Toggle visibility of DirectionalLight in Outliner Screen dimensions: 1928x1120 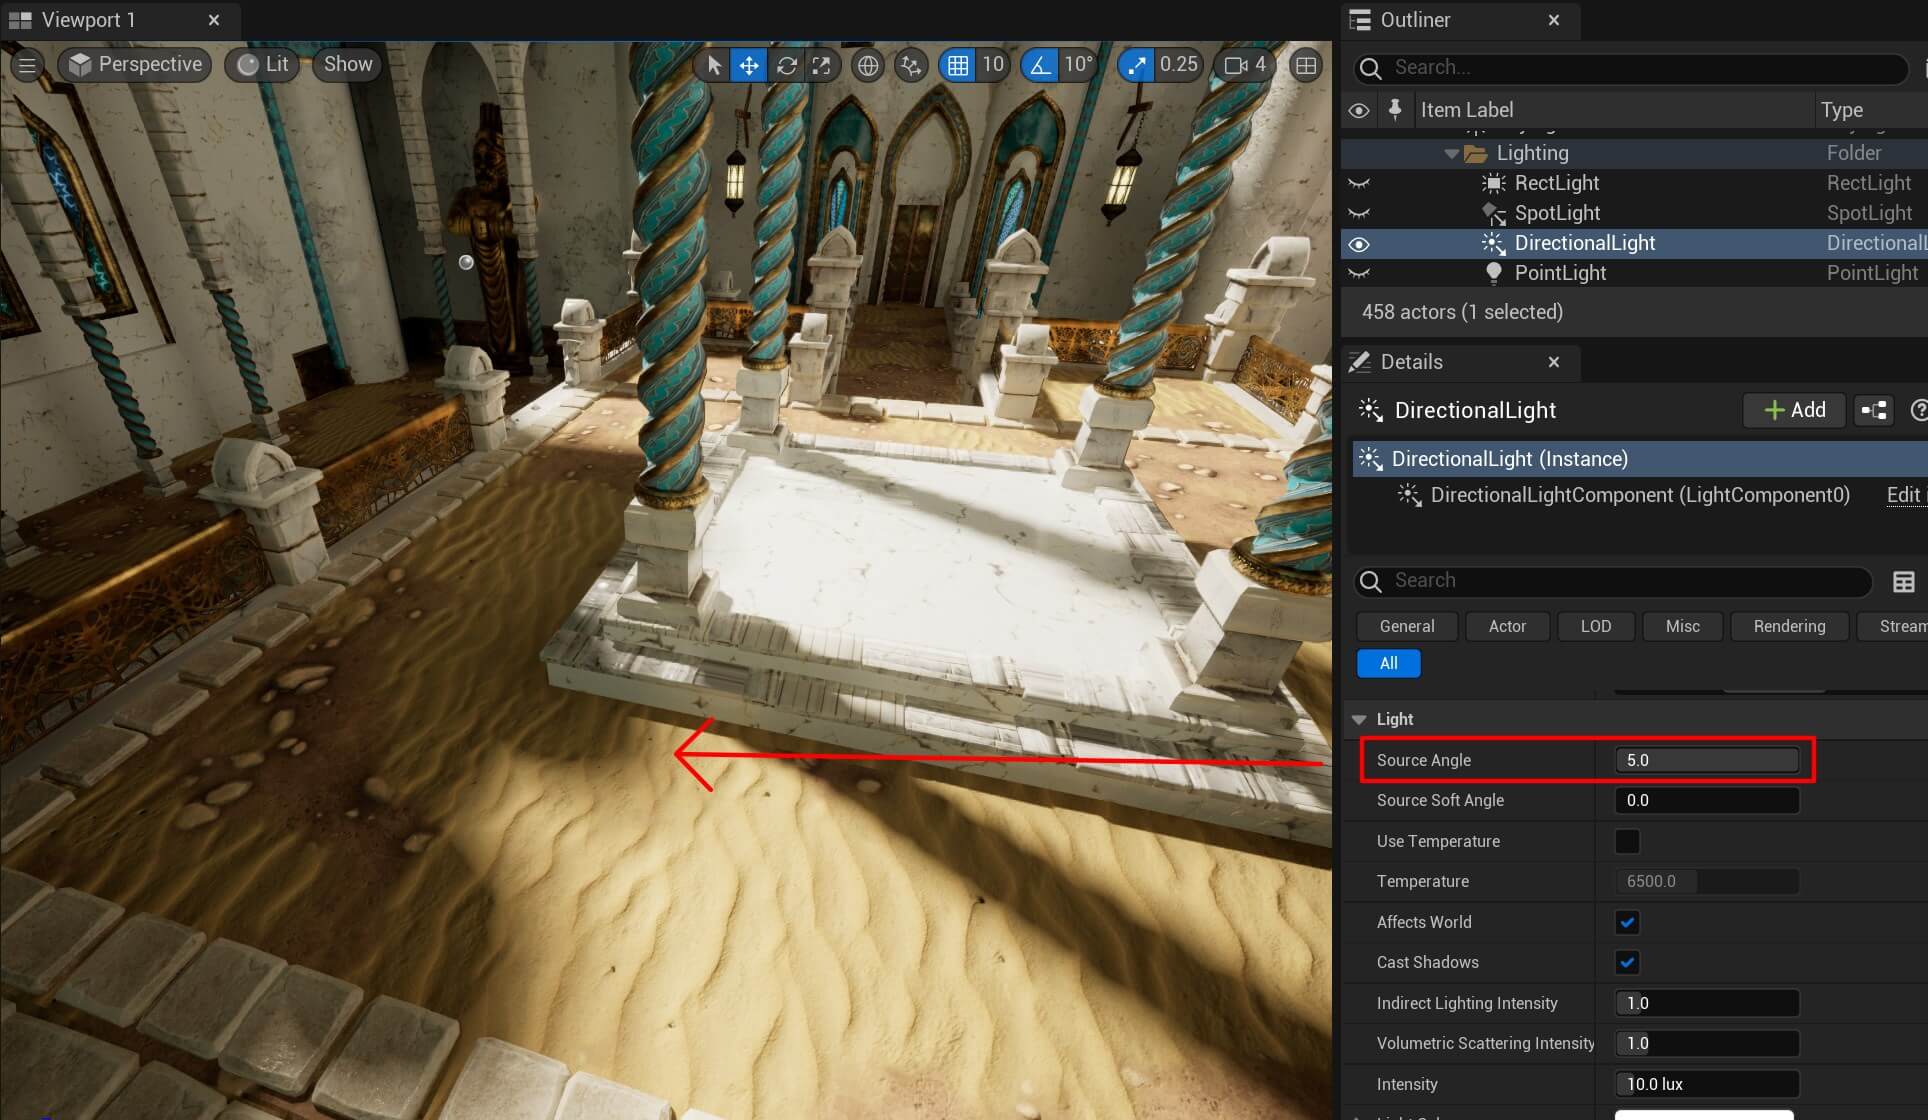point(1361,243)
